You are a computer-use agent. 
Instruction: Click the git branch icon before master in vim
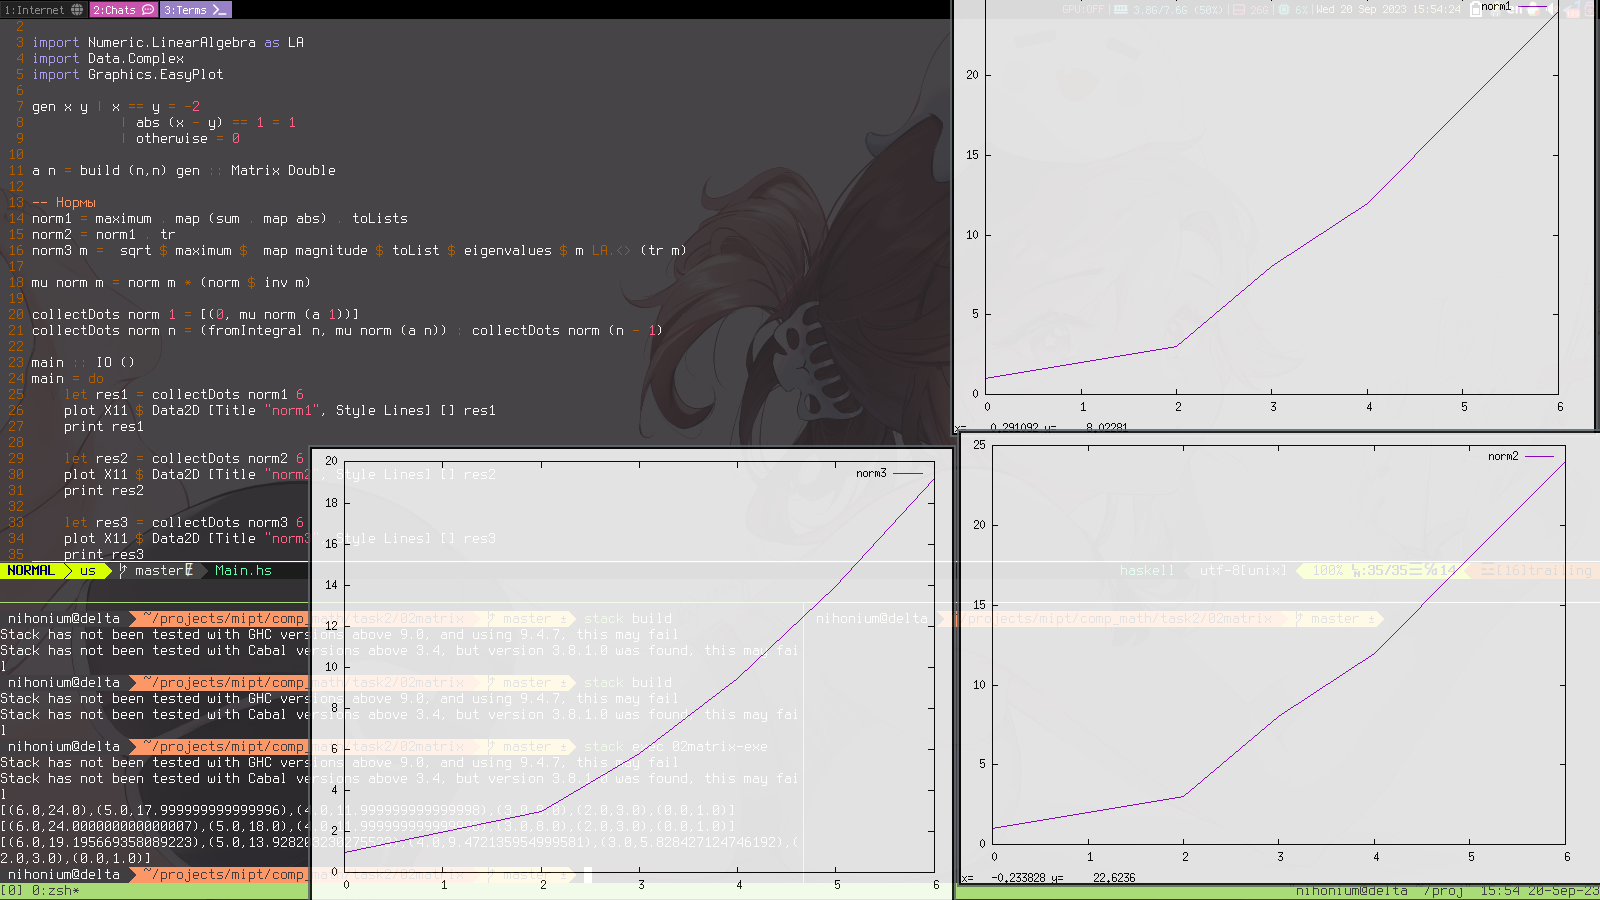[123, 571]
